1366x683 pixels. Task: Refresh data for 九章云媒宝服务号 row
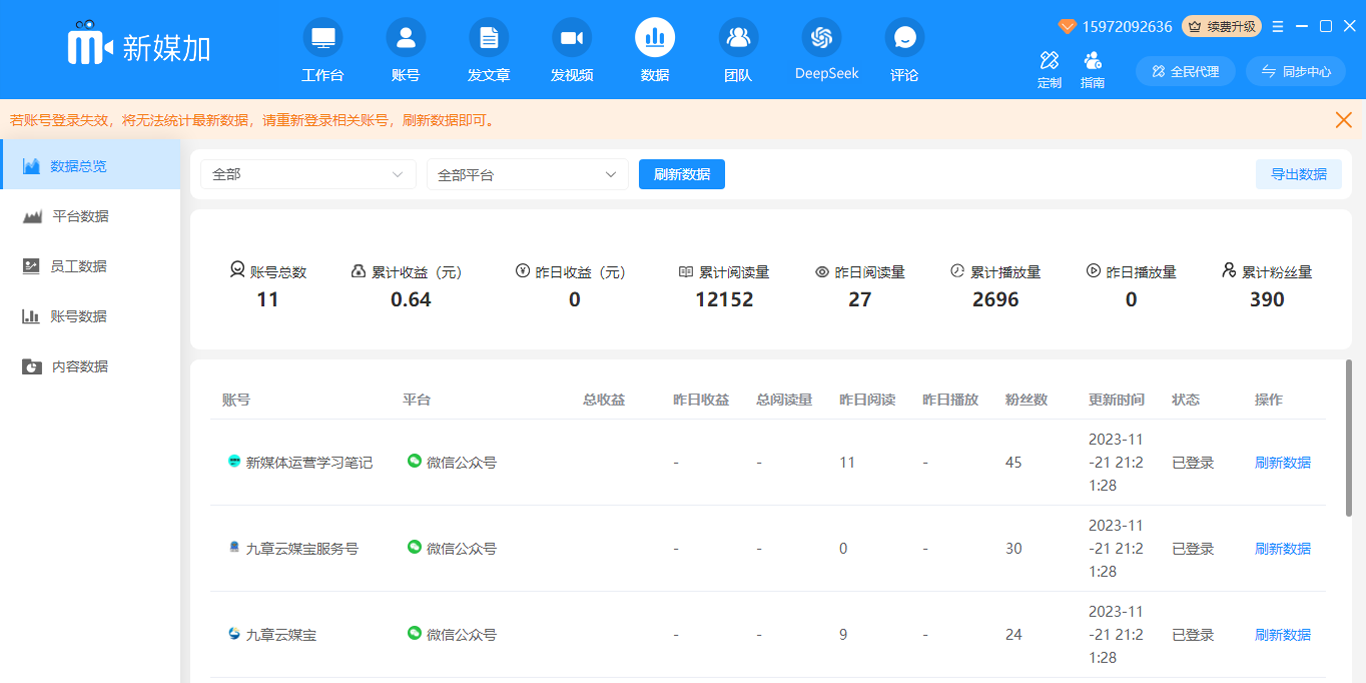(x=1282, y=549)
